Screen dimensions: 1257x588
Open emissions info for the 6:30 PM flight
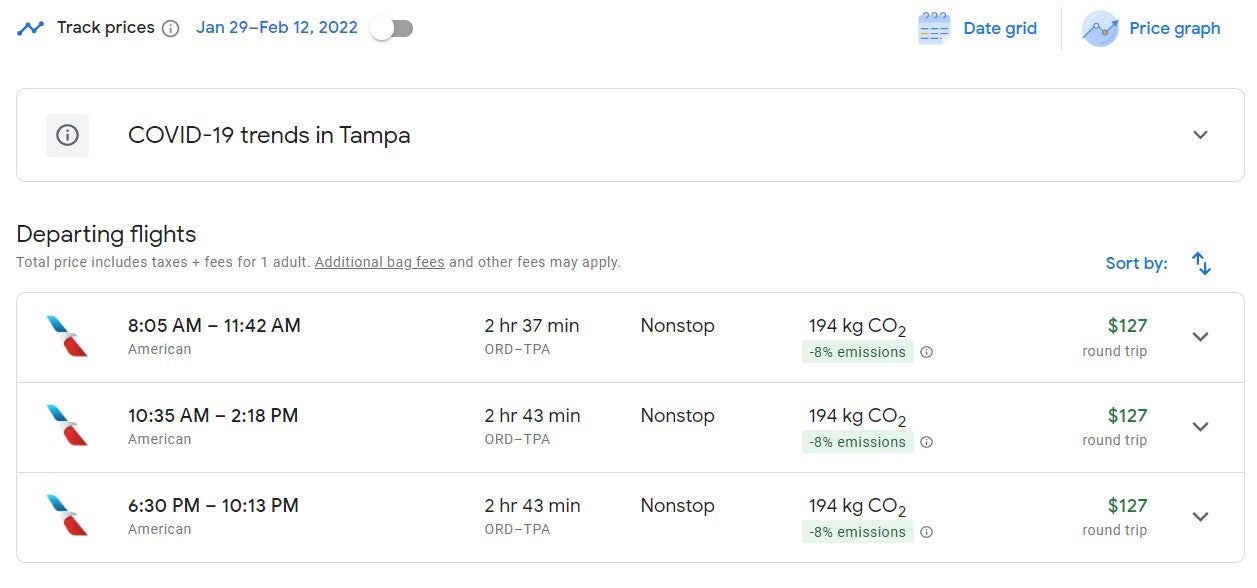[x=927, y=532]
